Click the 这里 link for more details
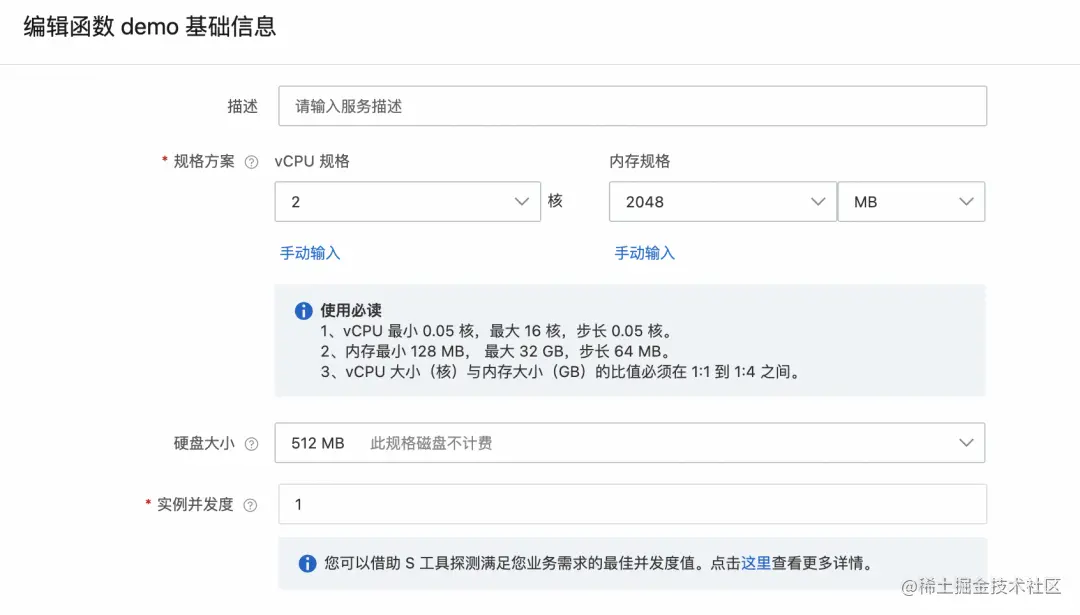The image size is (1080, 615). pyautogui.click(x=756, y=563)
